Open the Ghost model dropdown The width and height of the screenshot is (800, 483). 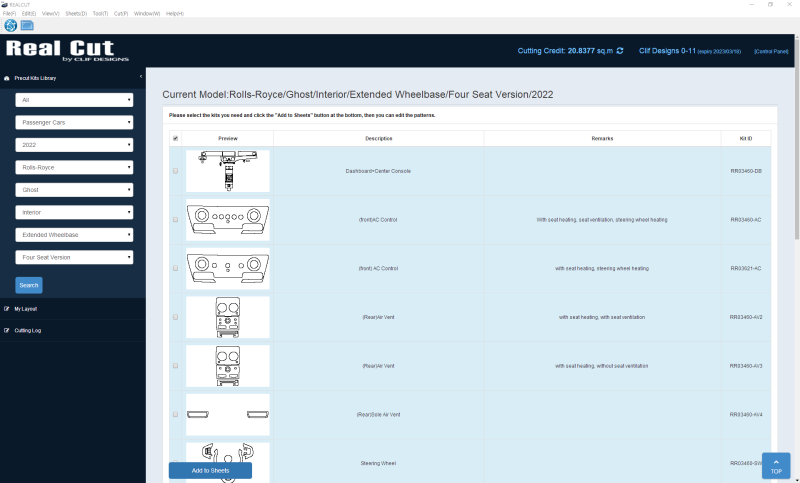[x=74, y=190]
